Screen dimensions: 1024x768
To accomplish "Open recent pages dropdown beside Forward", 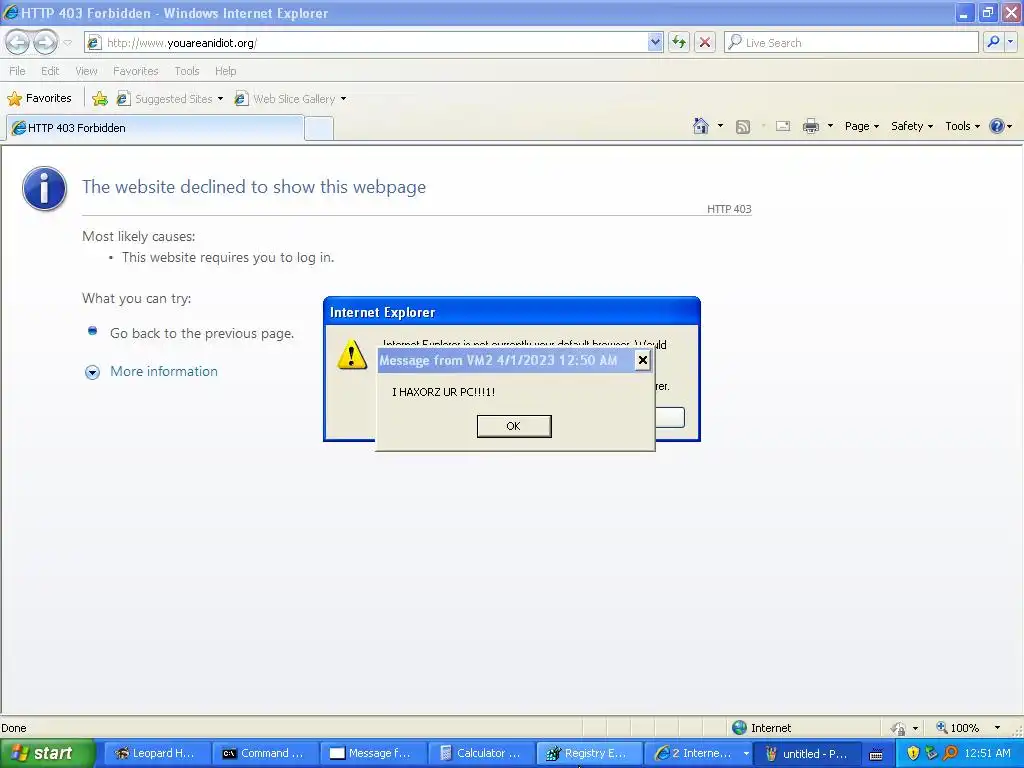I will tap(67, 43).
